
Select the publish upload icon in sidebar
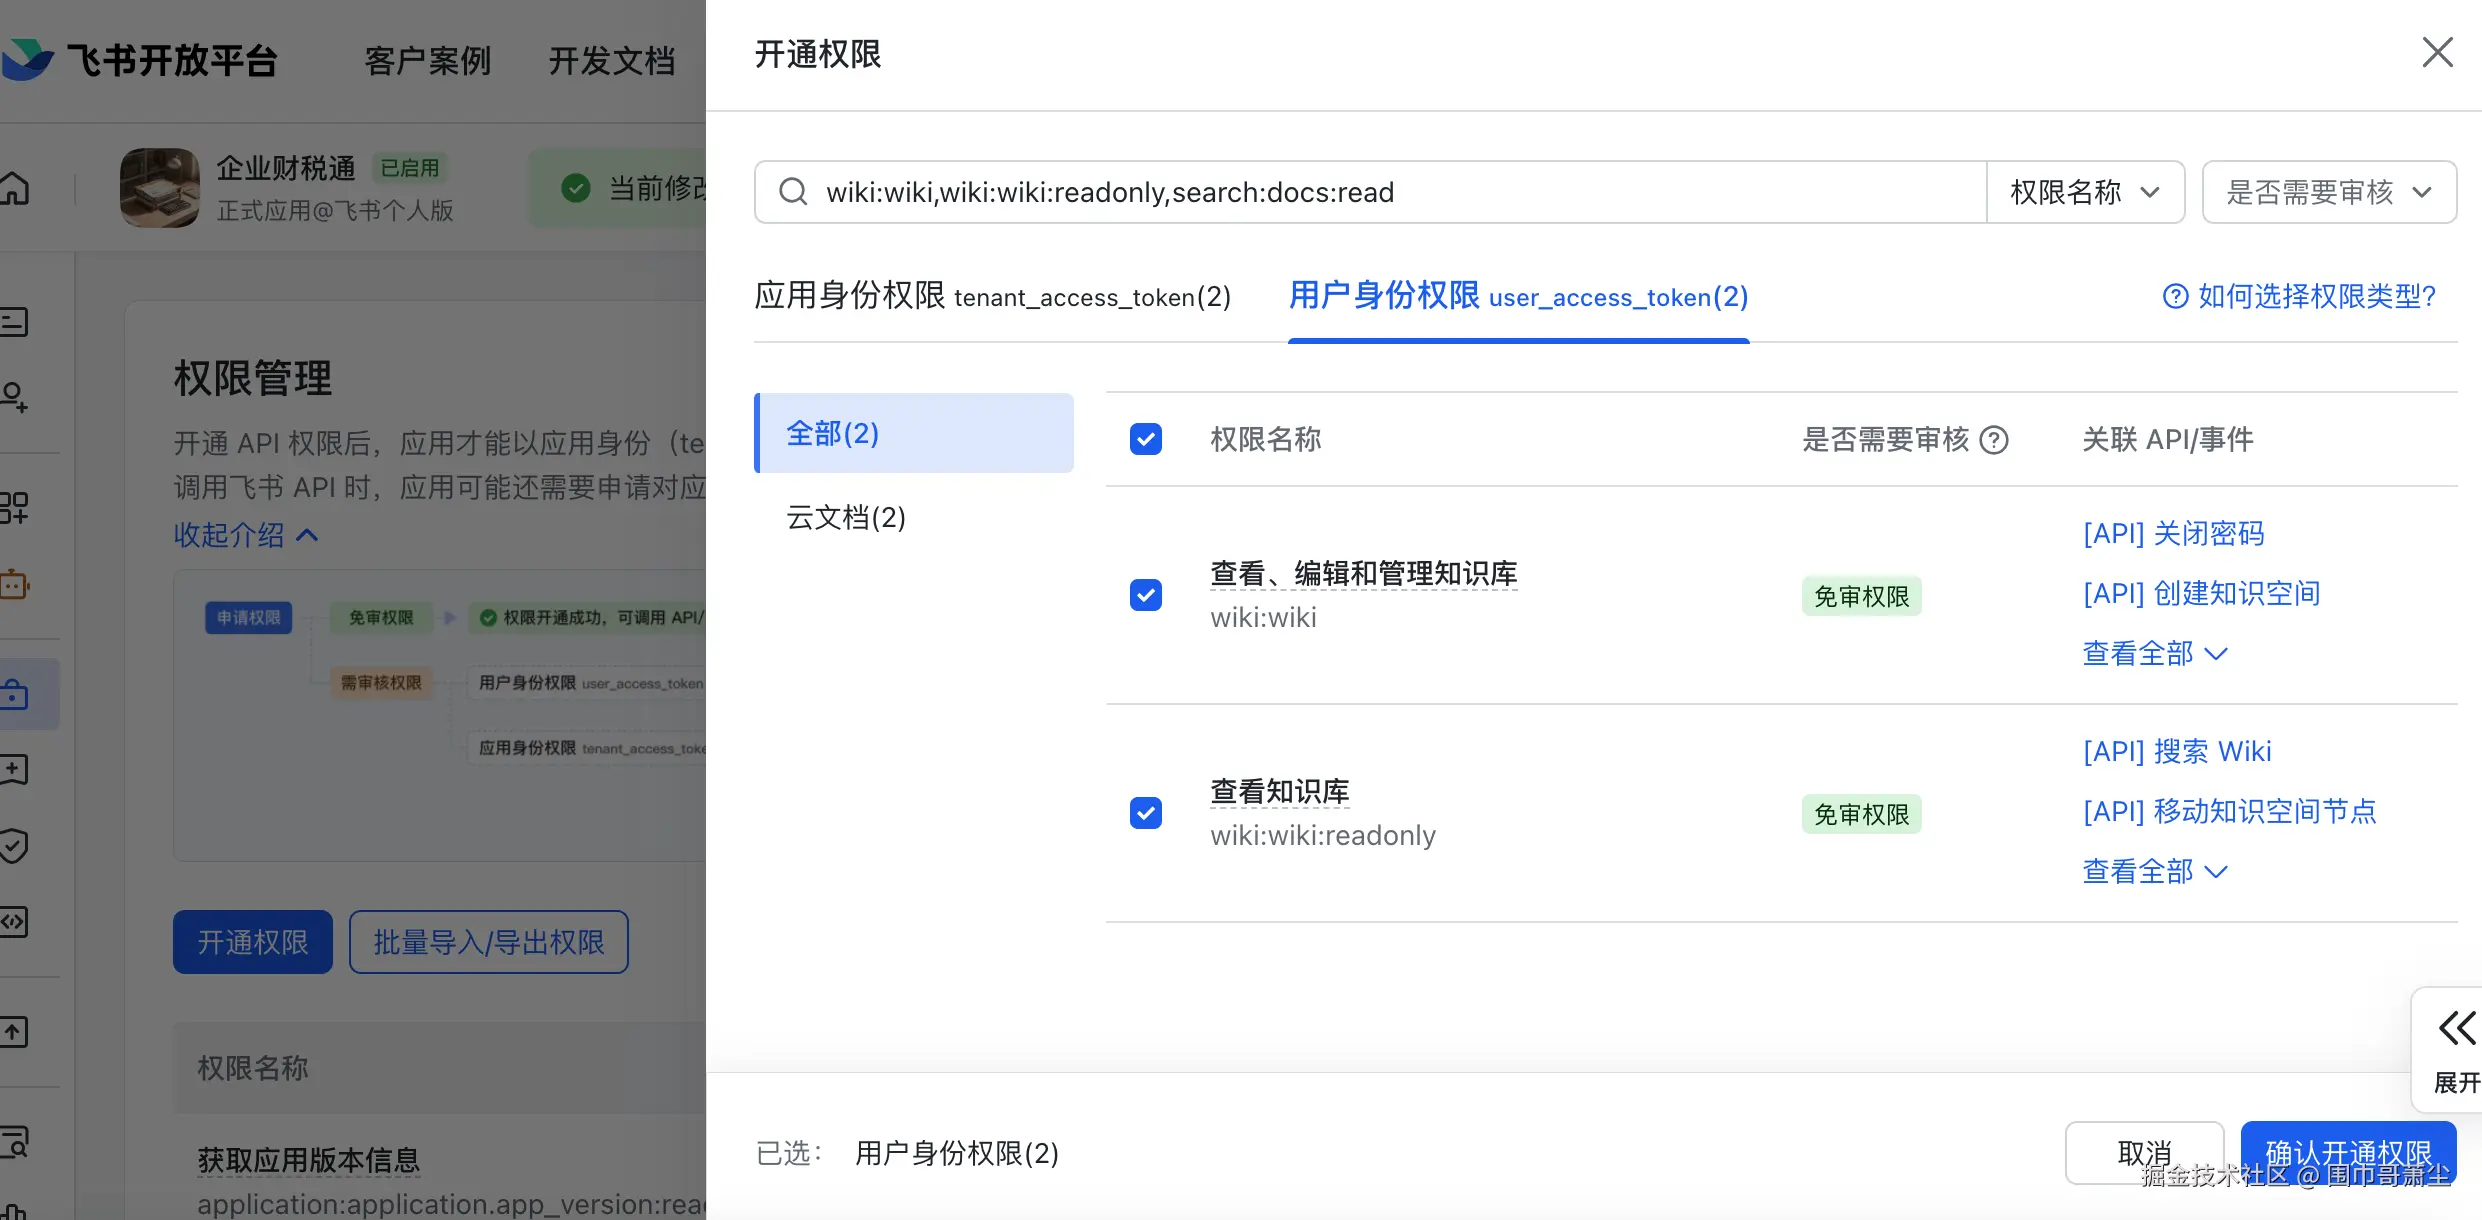(15, 1031)
